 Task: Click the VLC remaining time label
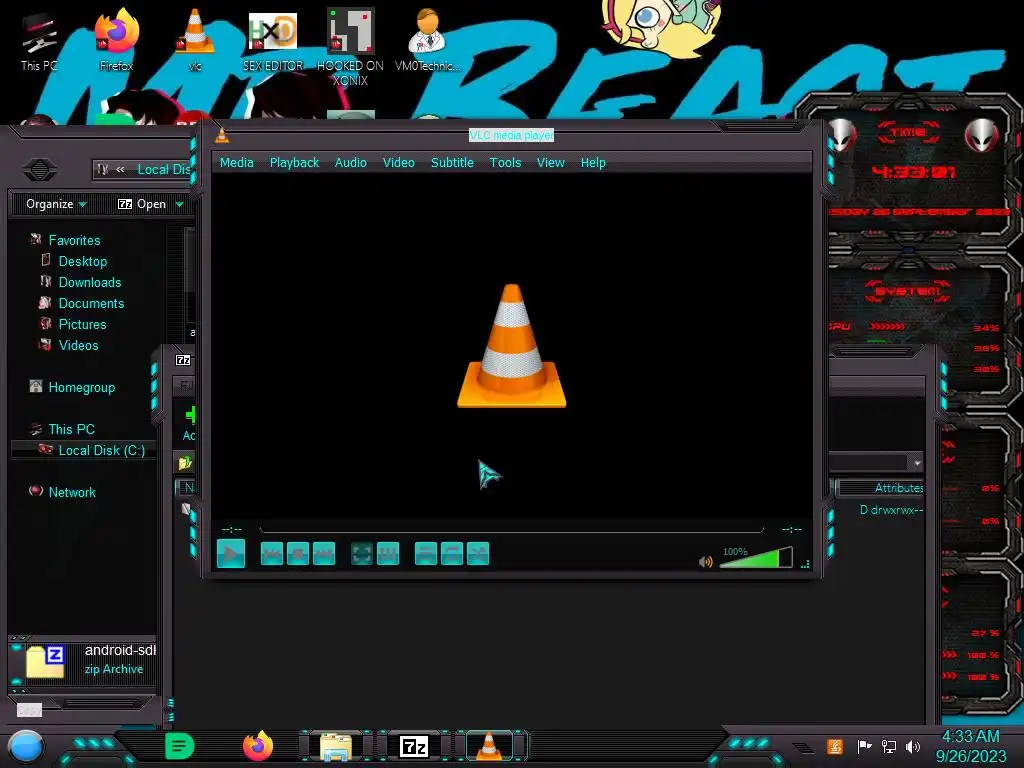point(792,529)
